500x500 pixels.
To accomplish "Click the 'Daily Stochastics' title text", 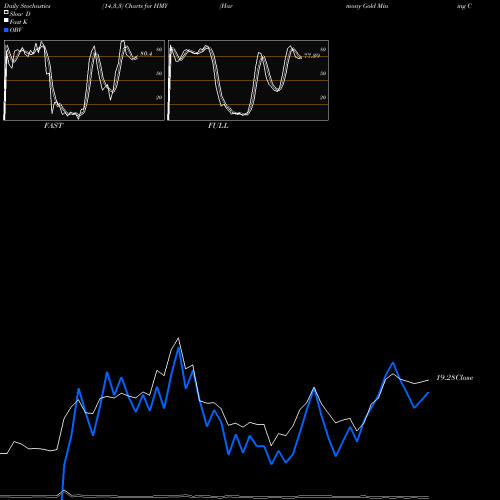I will [27, 6].
